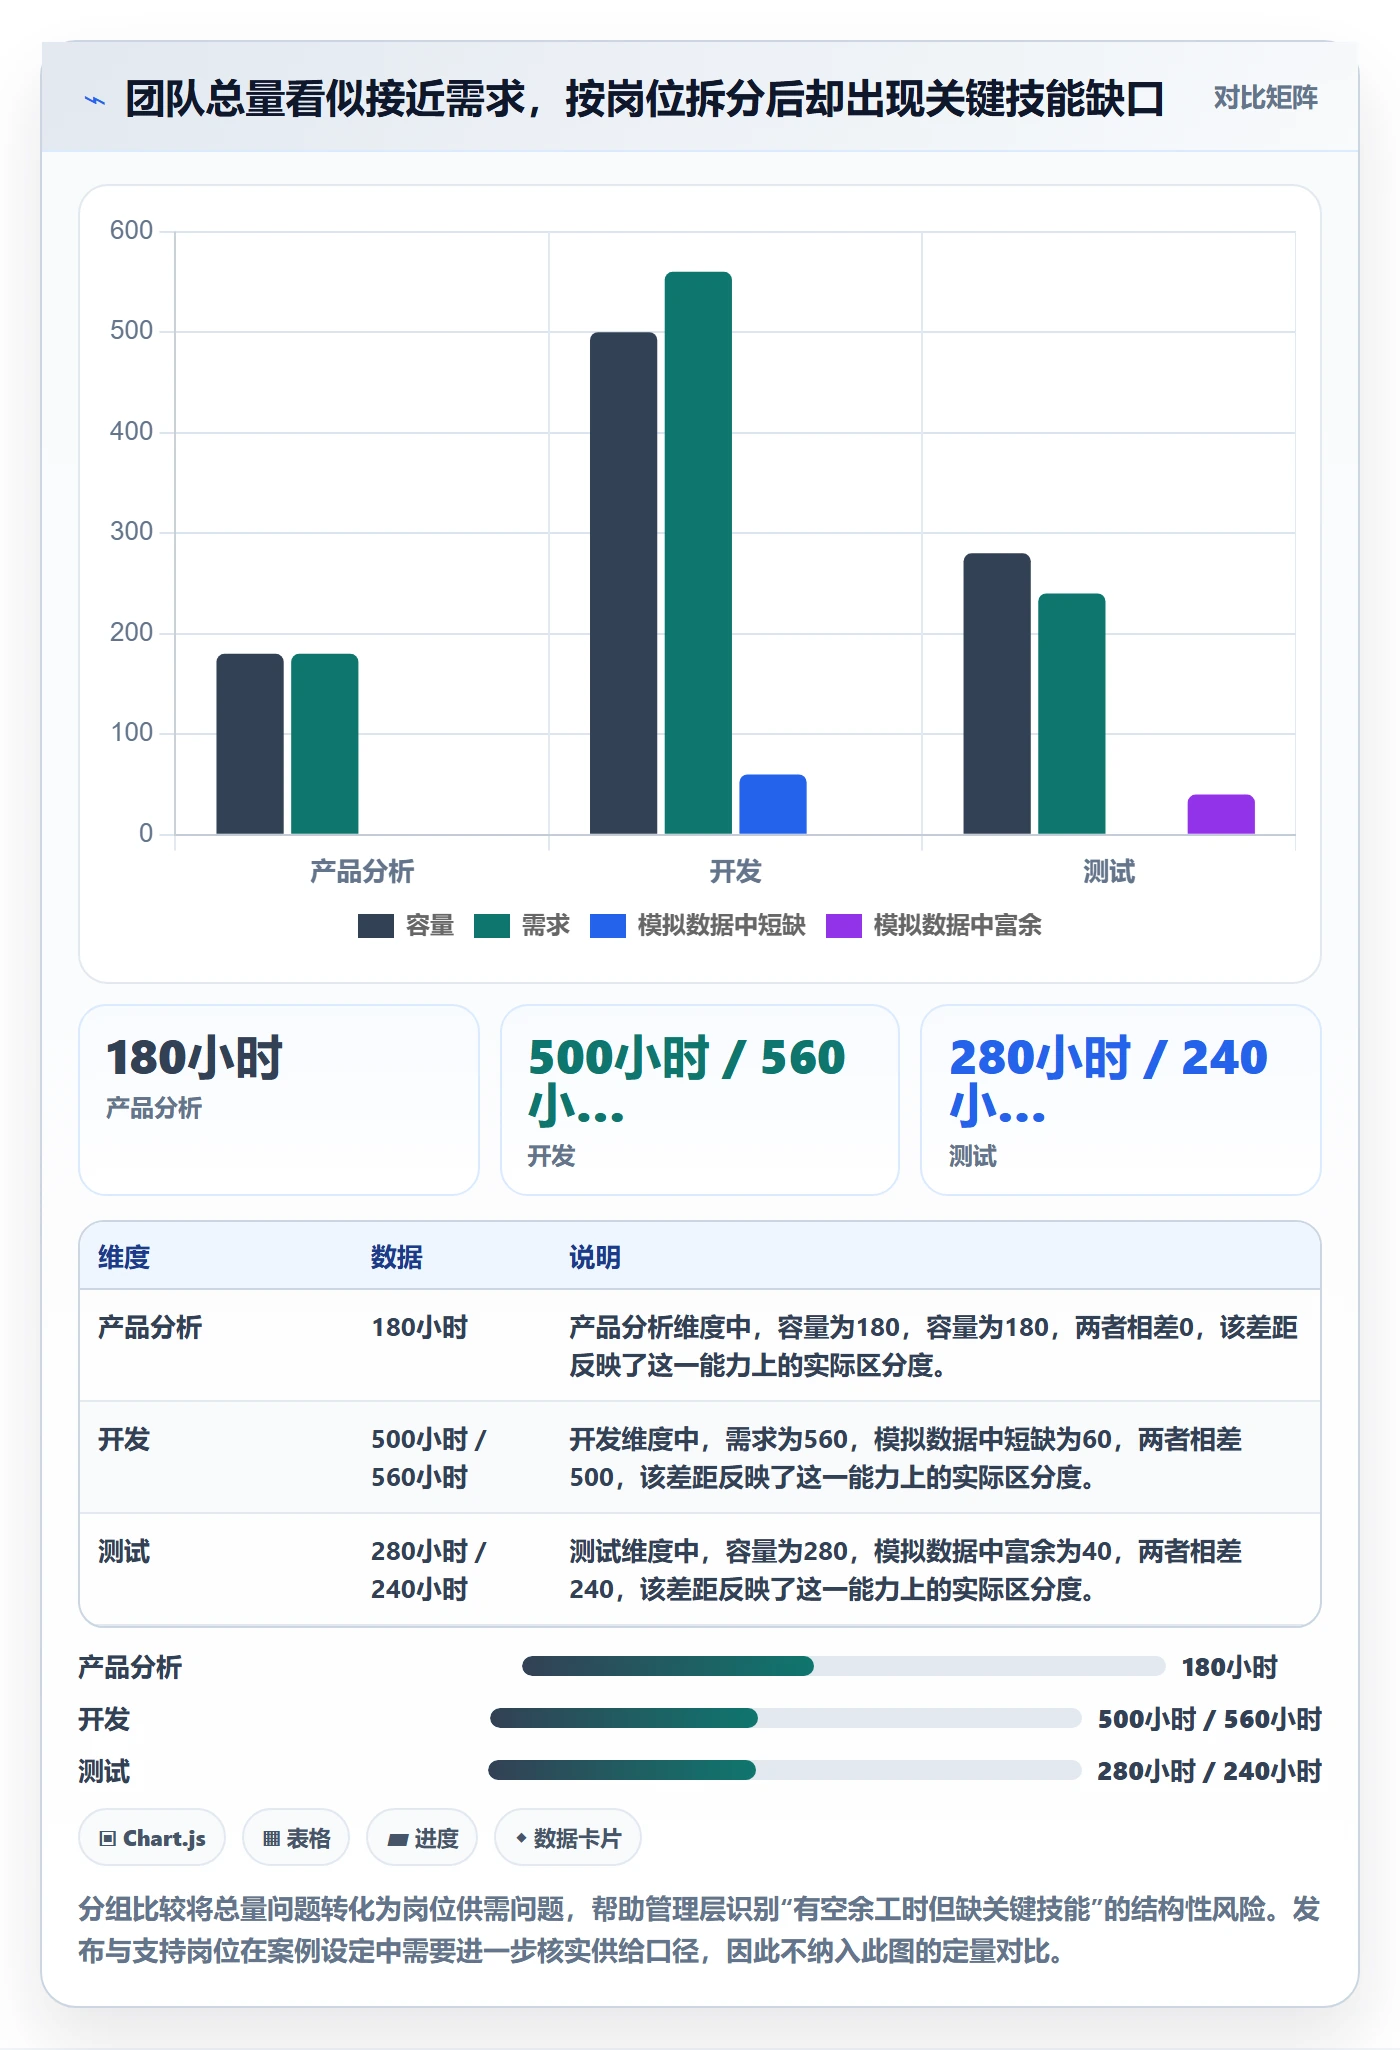Toggle the 模拟数据中短缺 legend entry
Screen dimensions: 1400x2050
(x=698, y=926)
